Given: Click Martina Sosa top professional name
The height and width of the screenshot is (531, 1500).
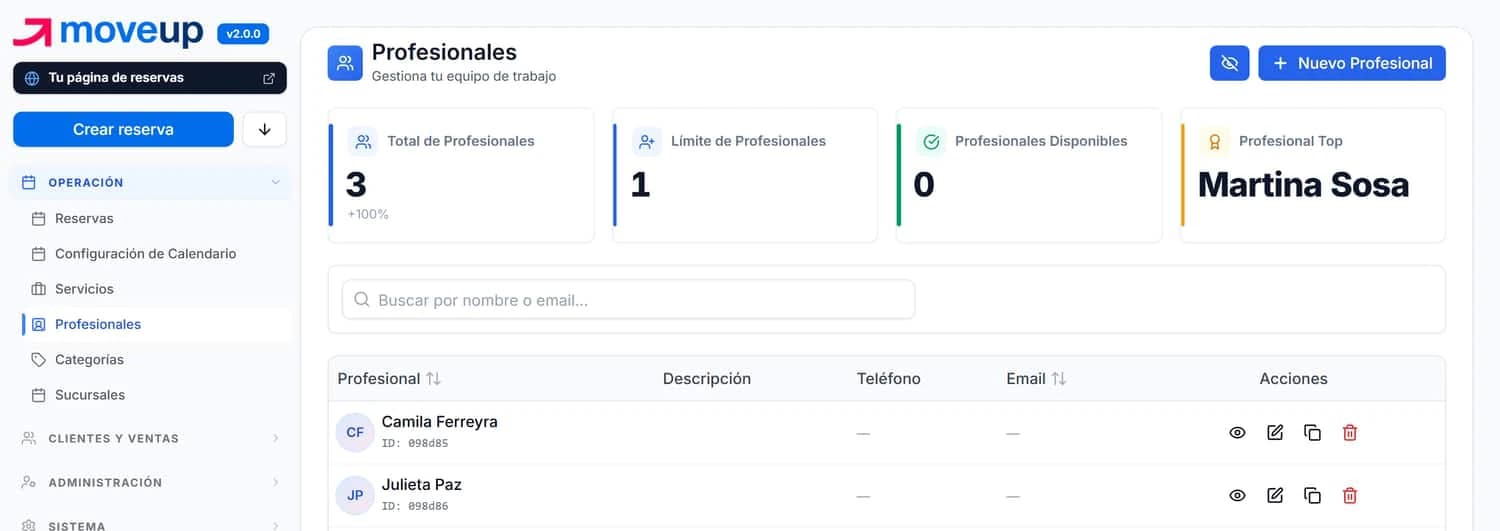Looking at the screenshot, I should [x=1303, y=185].
